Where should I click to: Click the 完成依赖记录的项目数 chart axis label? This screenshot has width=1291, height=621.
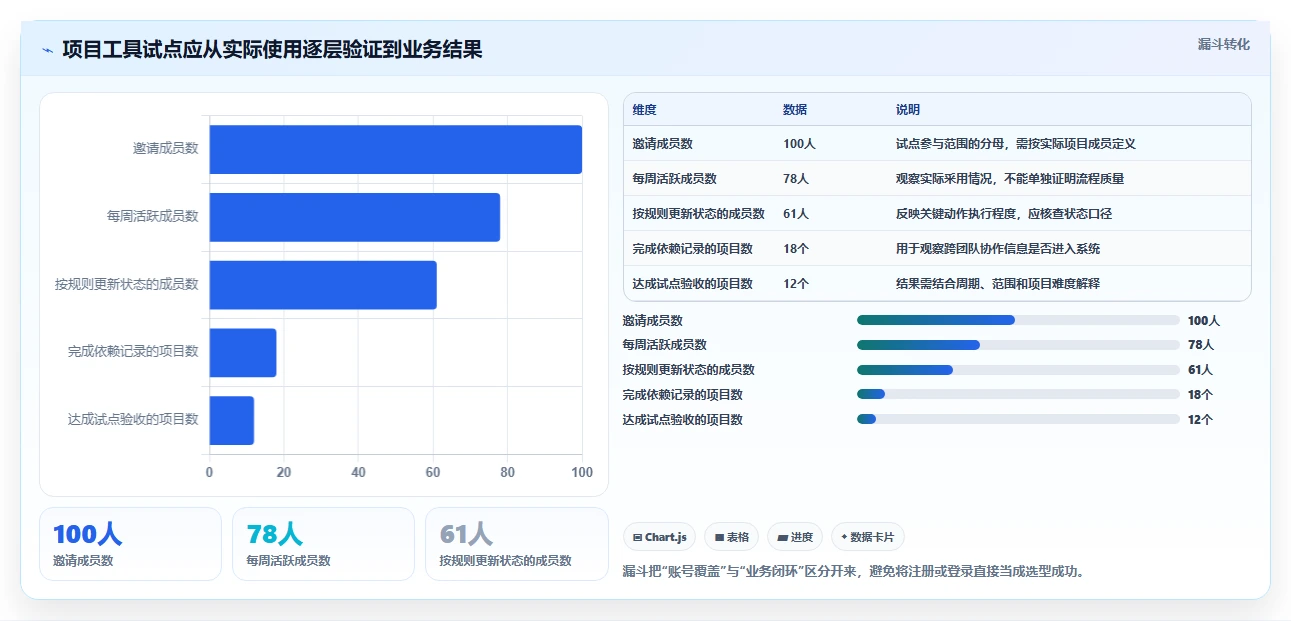pyautogui.click(x=133, y=352)
